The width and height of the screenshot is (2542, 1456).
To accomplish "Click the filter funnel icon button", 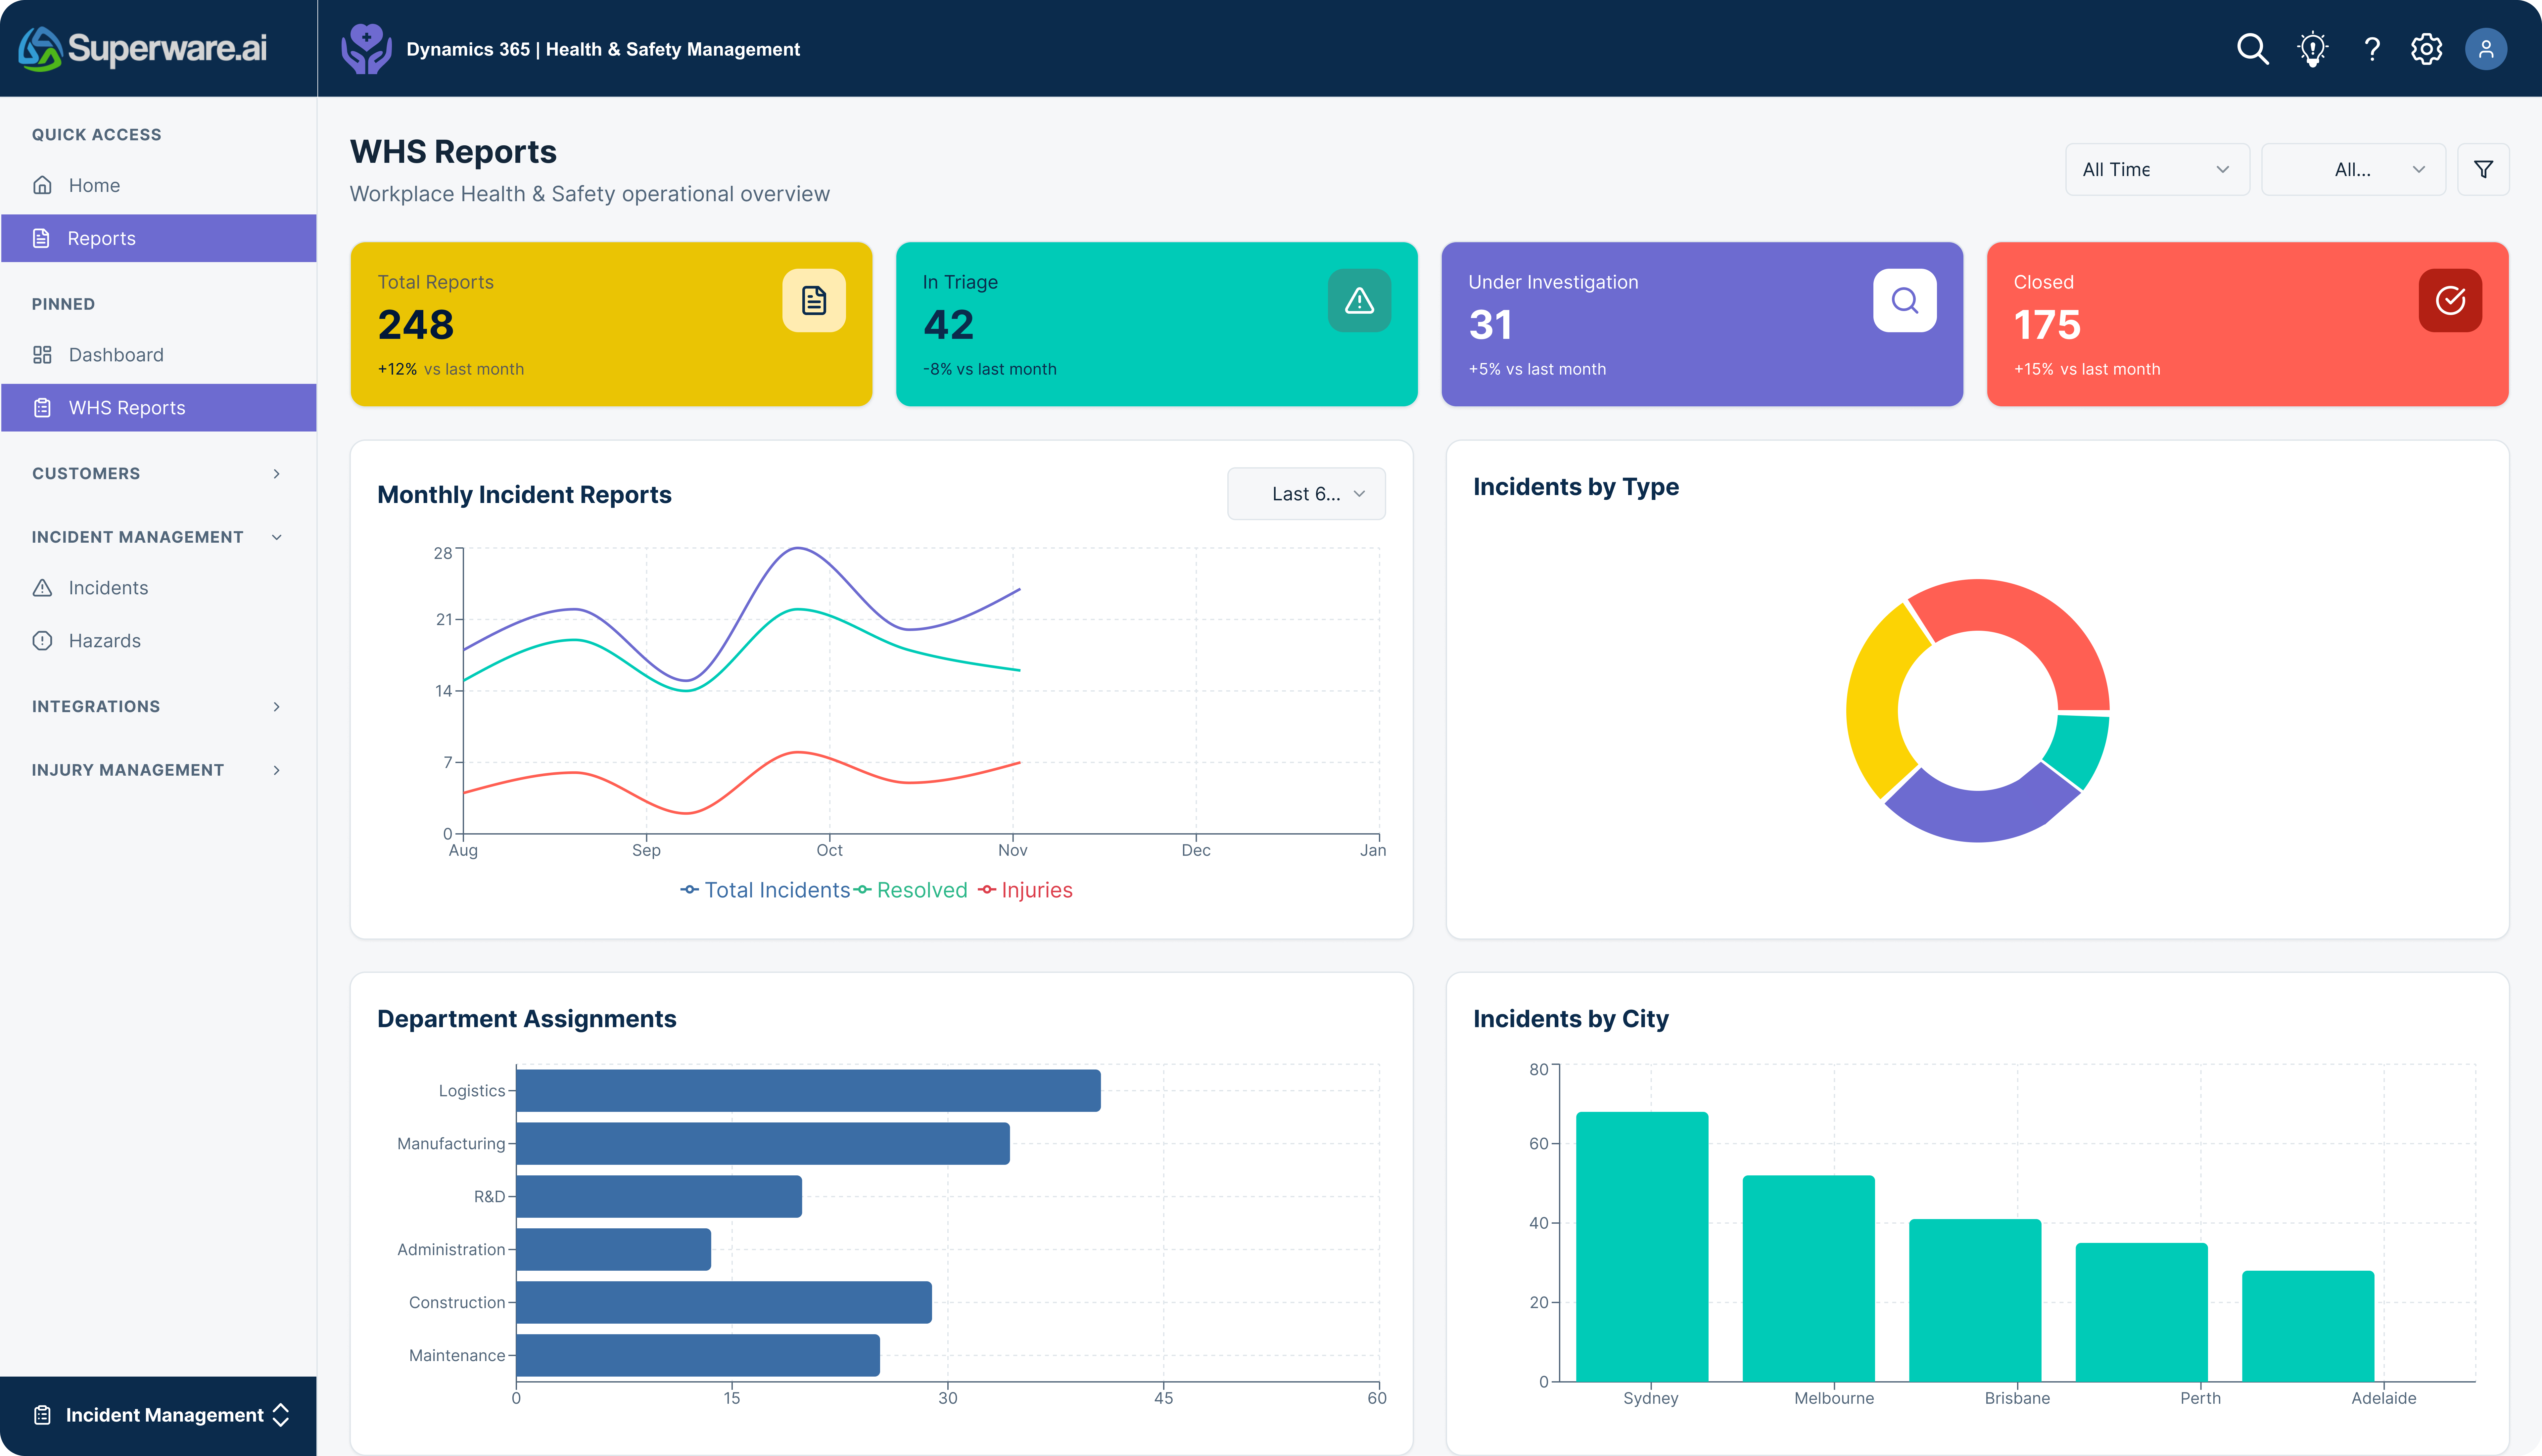I will [x=2483, y=169].
